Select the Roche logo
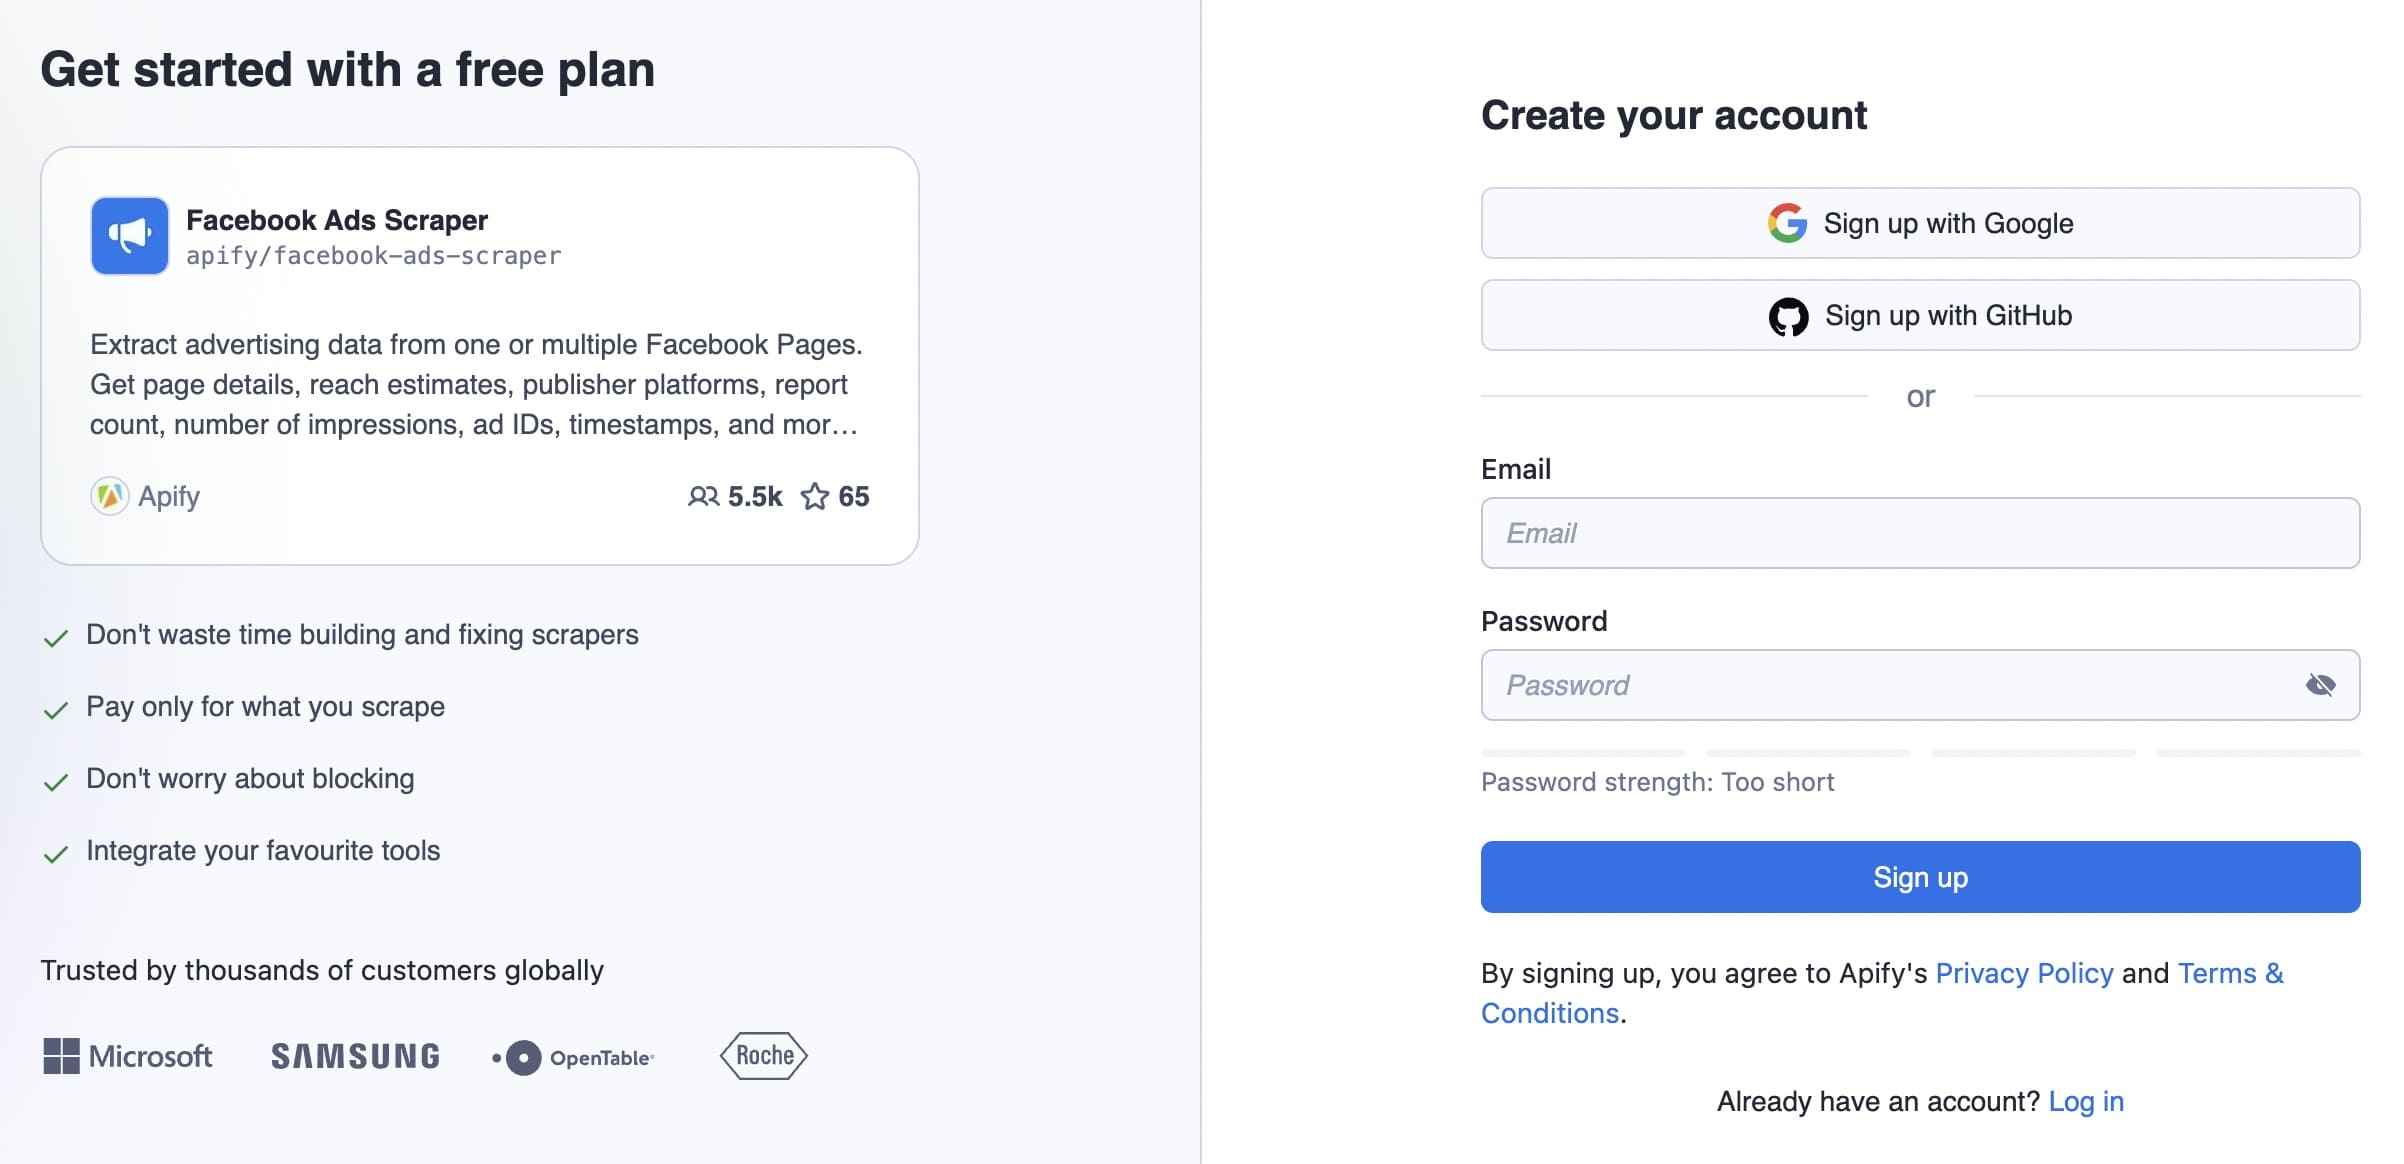 (763, 1055)
